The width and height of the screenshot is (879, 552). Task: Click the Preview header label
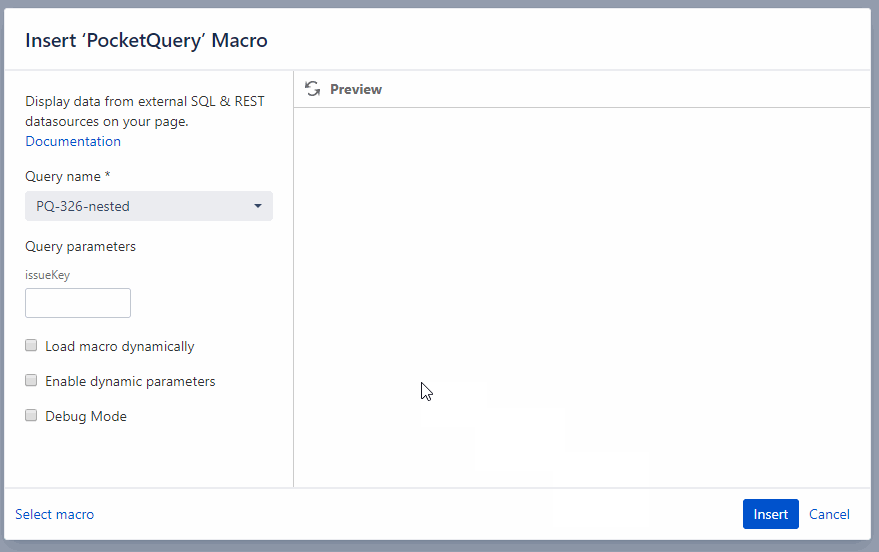pos(356,89)
